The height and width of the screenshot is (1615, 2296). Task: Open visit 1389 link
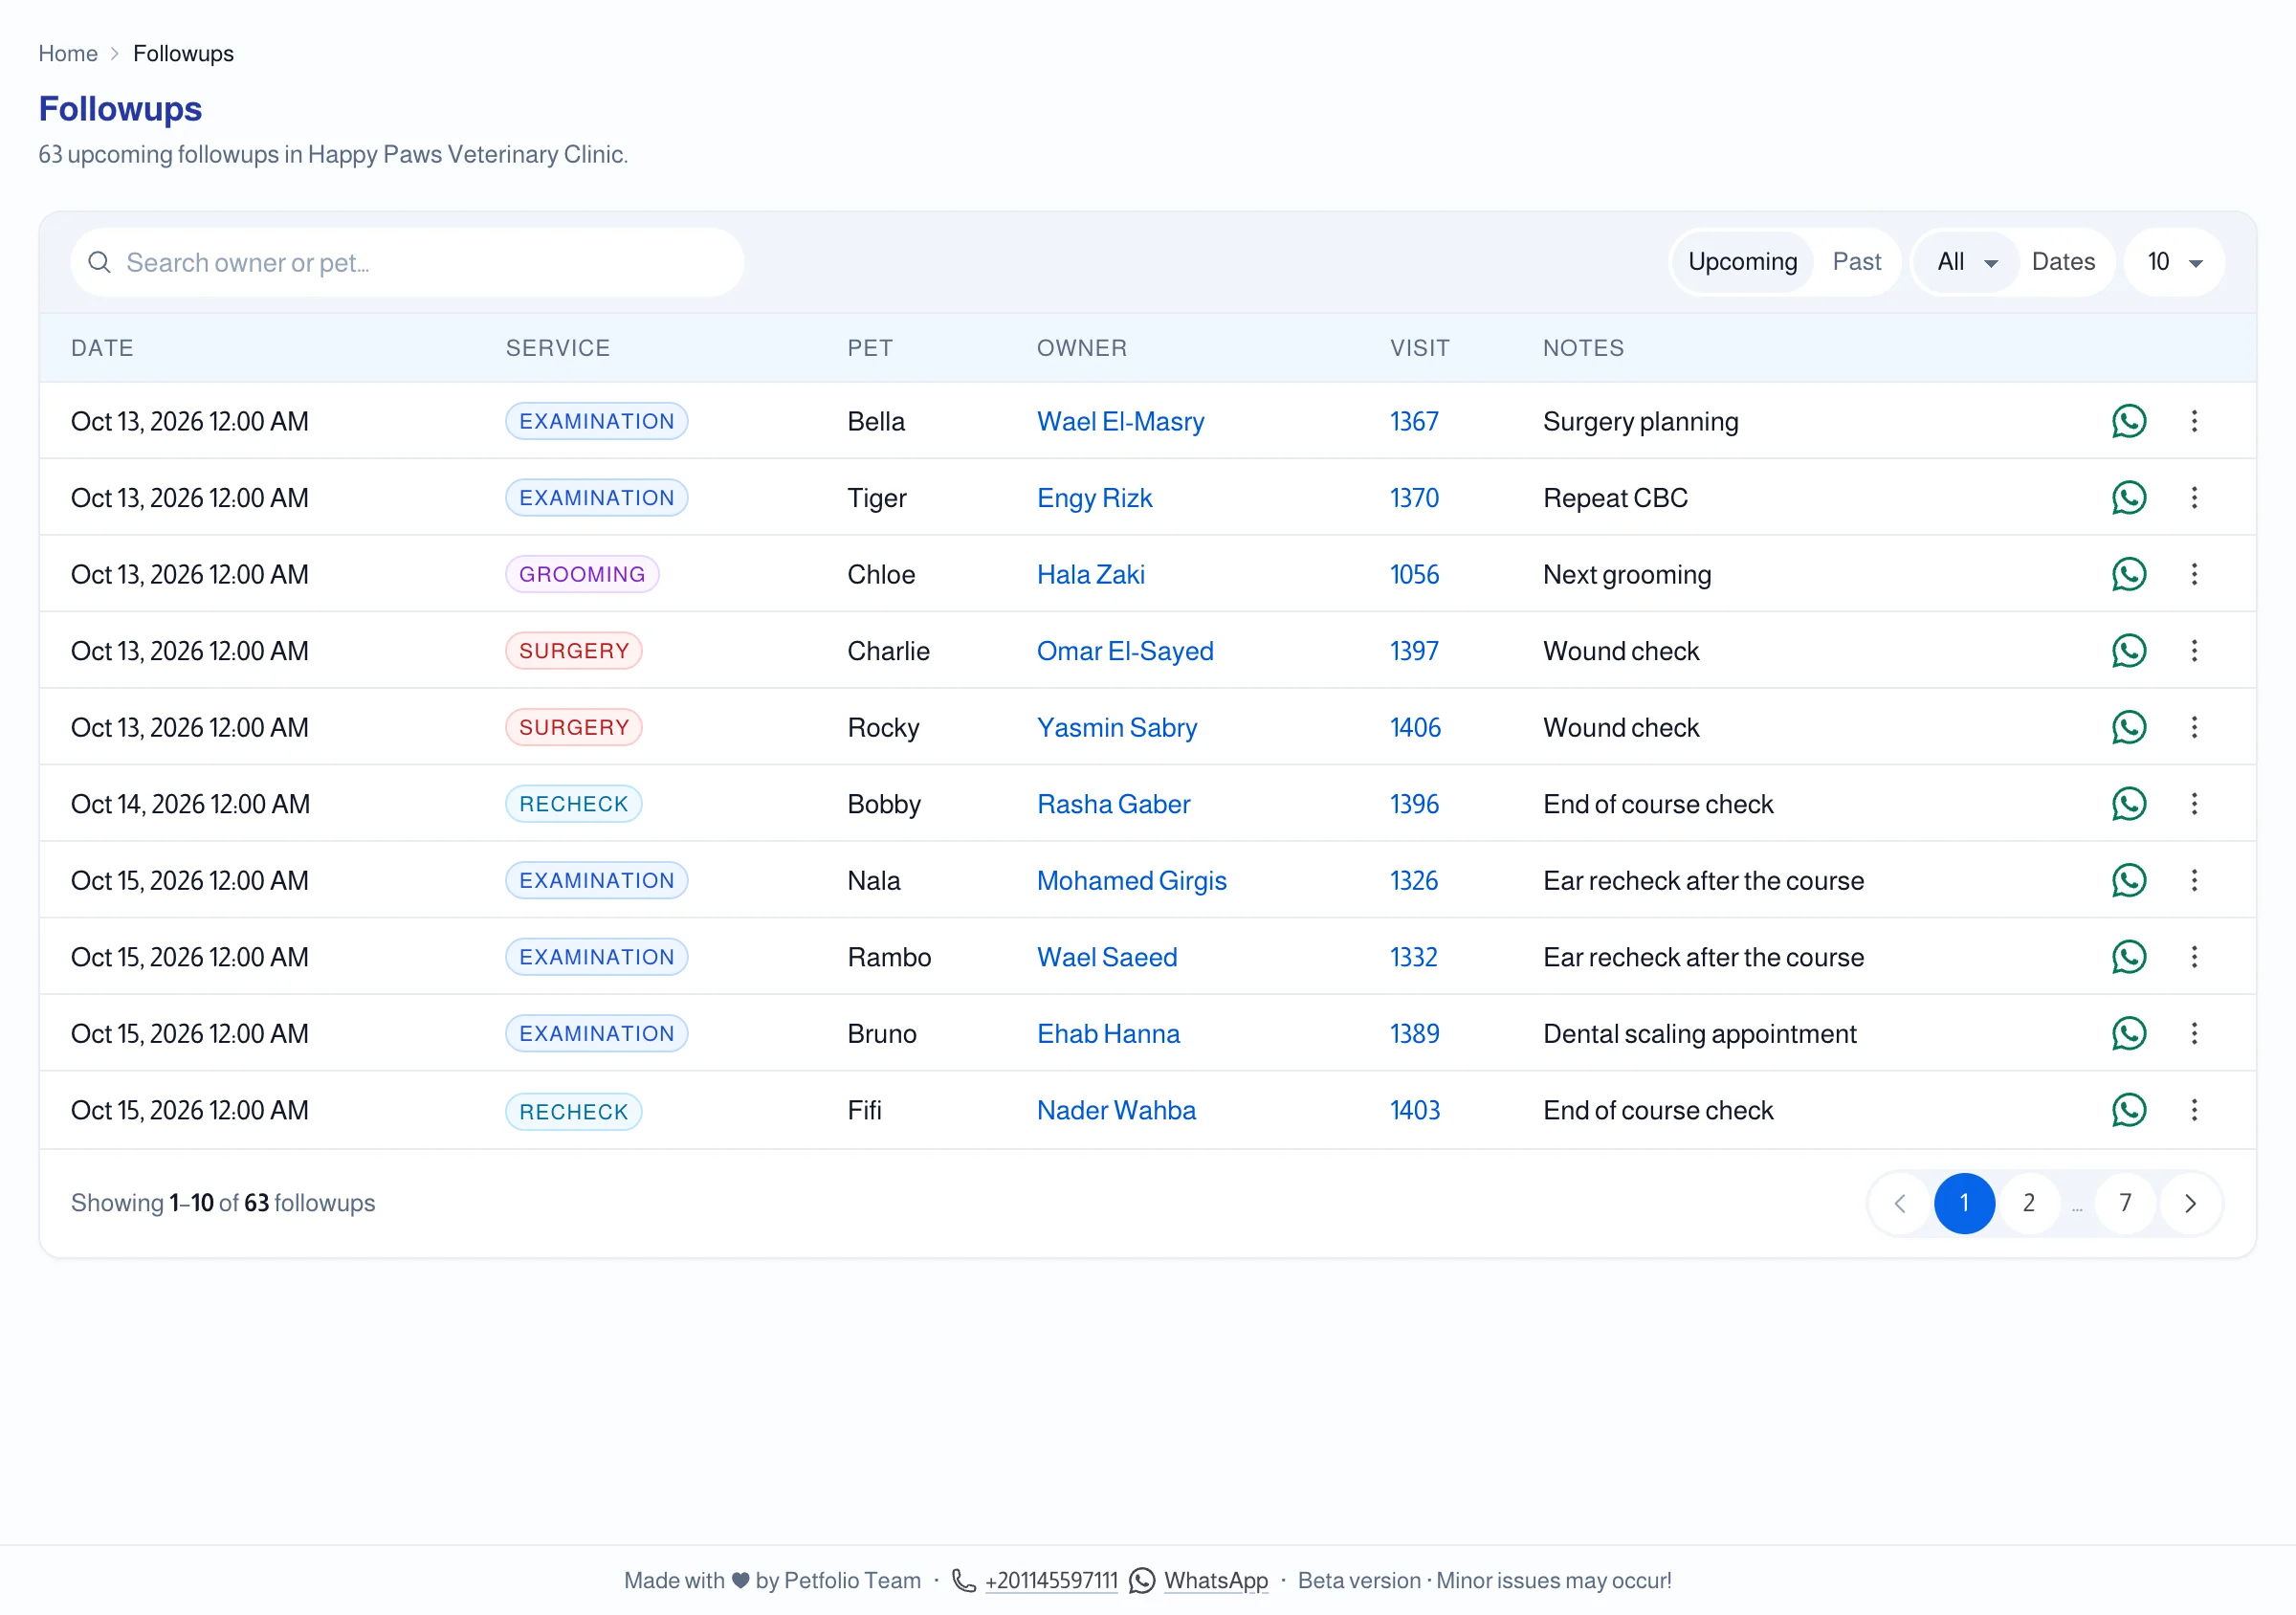click(x=1414, y=1033)
